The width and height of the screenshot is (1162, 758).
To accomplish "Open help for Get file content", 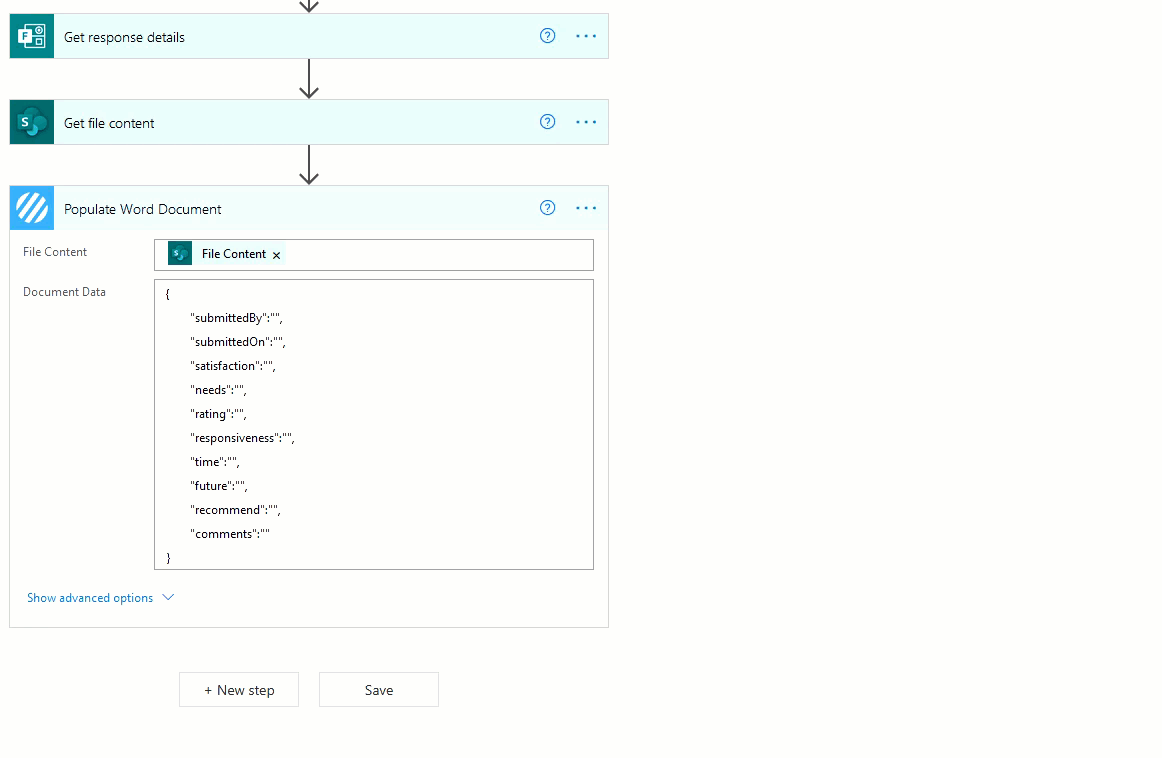I will 548,122.
